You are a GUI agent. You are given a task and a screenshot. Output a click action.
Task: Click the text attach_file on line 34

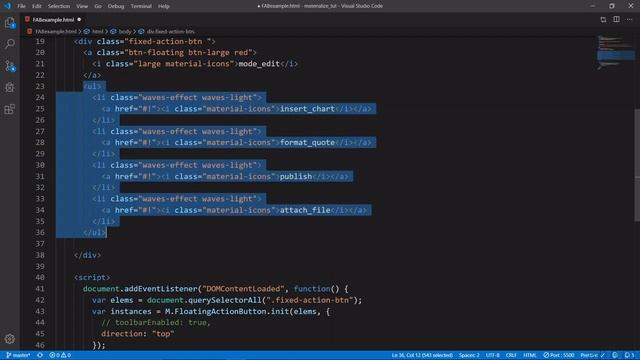[305, 210]
